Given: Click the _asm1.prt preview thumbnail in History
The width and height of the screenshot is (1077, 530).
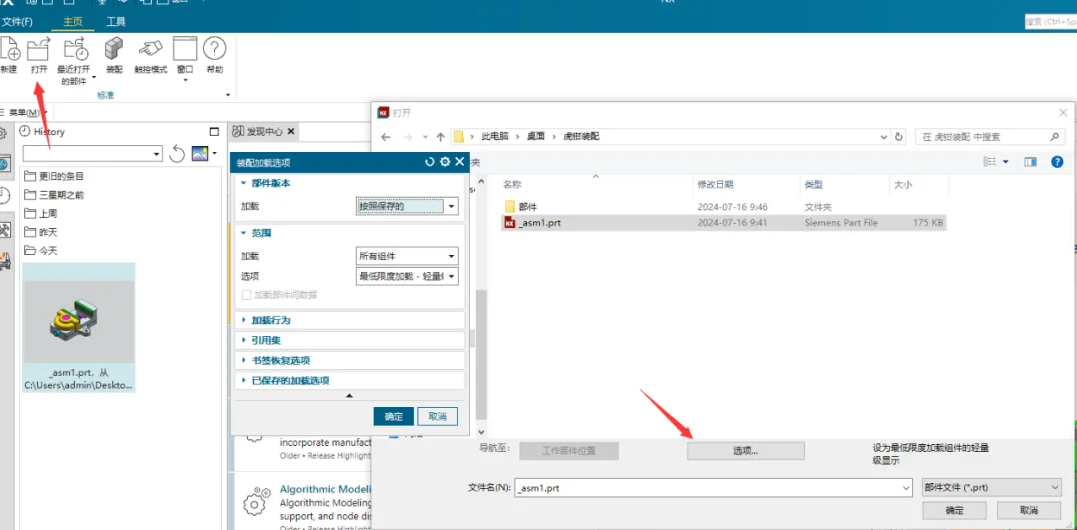Looking at the screenshot, I should coord(78,320).
